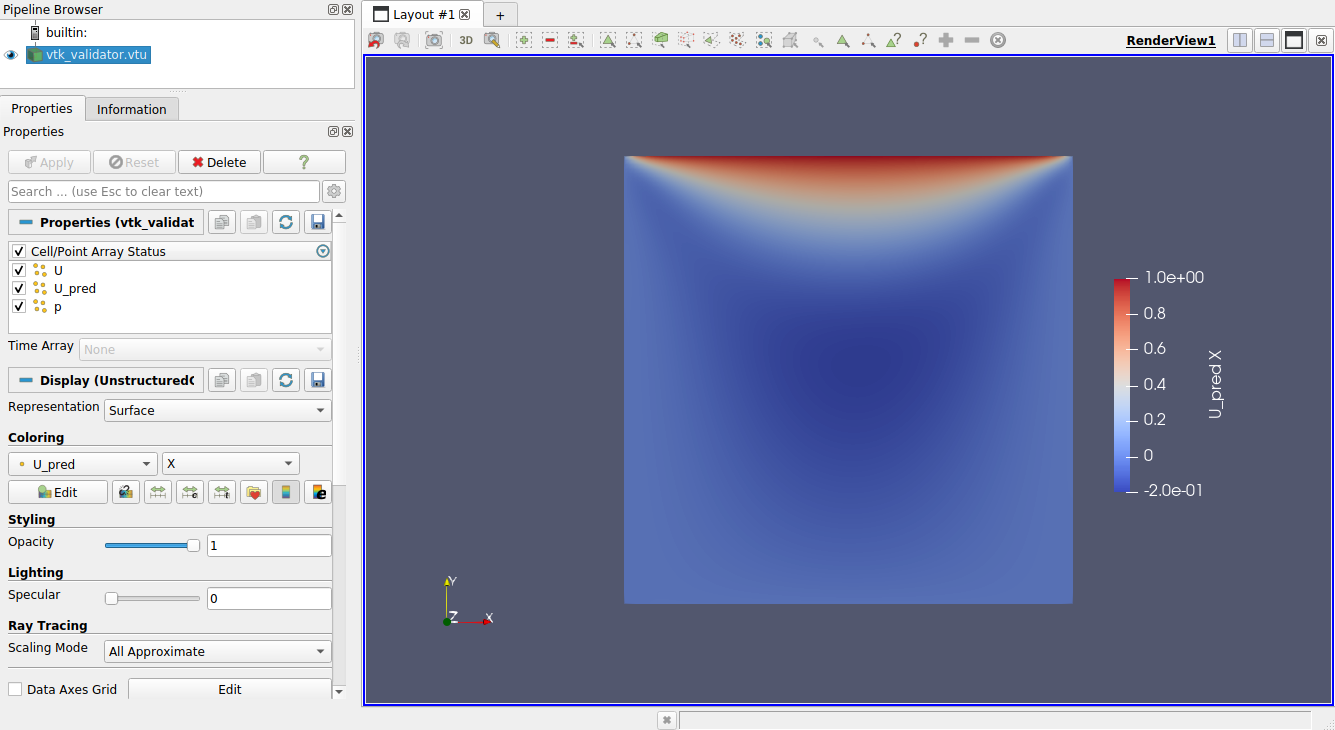Screen dimensions: 1335x730
Task: Toggle color legend visibility icon
Action: point(286,492)
